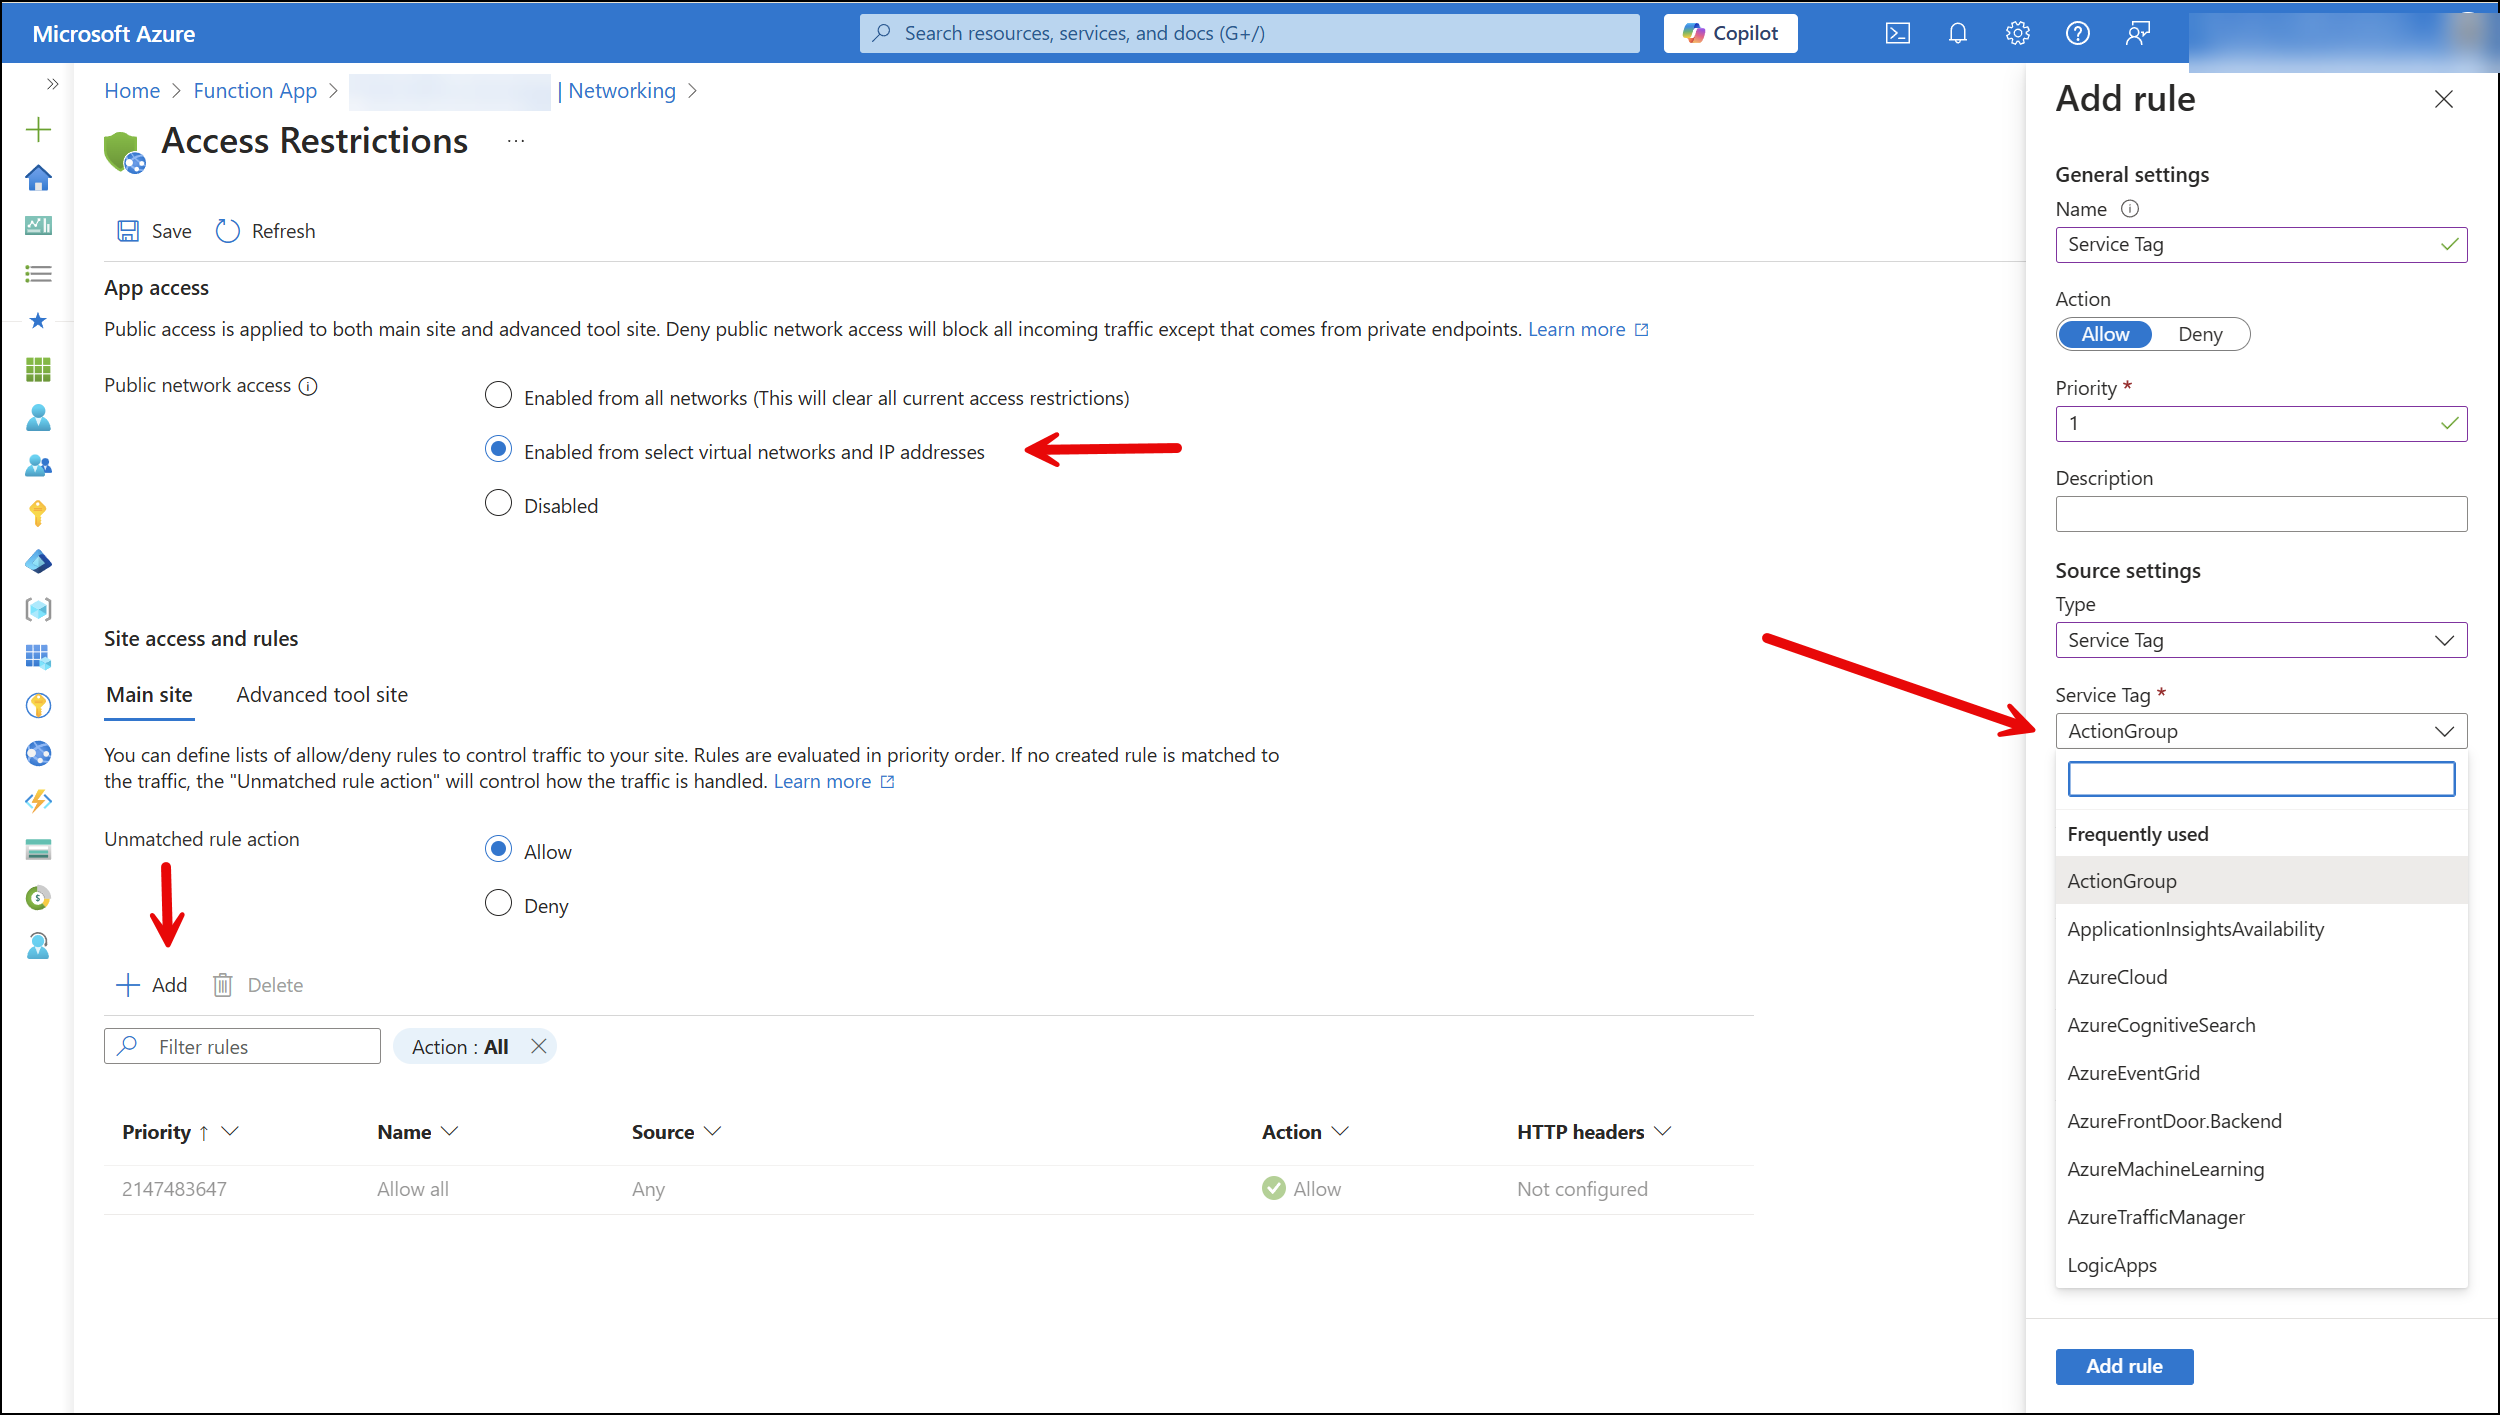The width and height of the screenshot is (2500, 1415).
Task: Go to Function App breadcrumb link
Action: (x=255, y=91)
